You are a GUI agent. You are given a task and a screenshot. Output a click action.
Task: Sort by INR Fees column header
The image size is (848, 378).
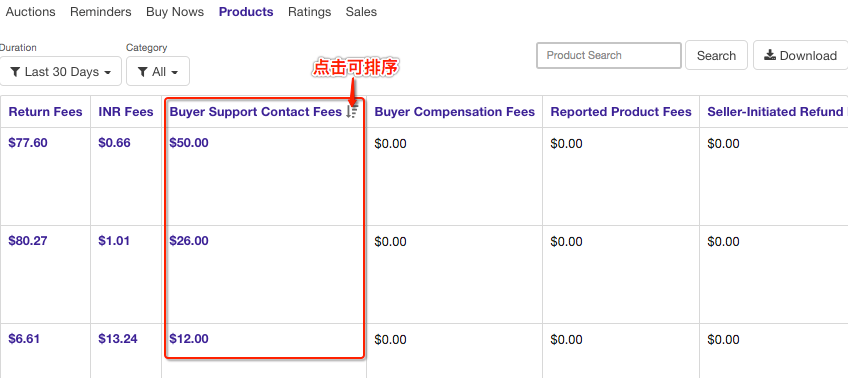pyautogui.click(x=126, y=112)
